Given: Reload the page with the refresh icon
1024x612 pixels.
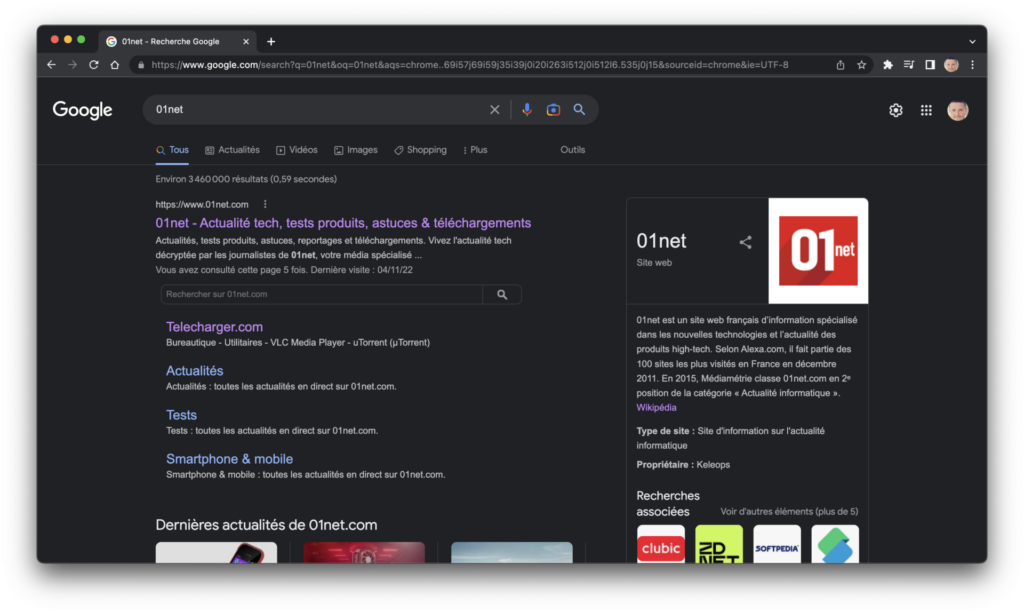Looking at the screenshot, I should pos(93,65).
